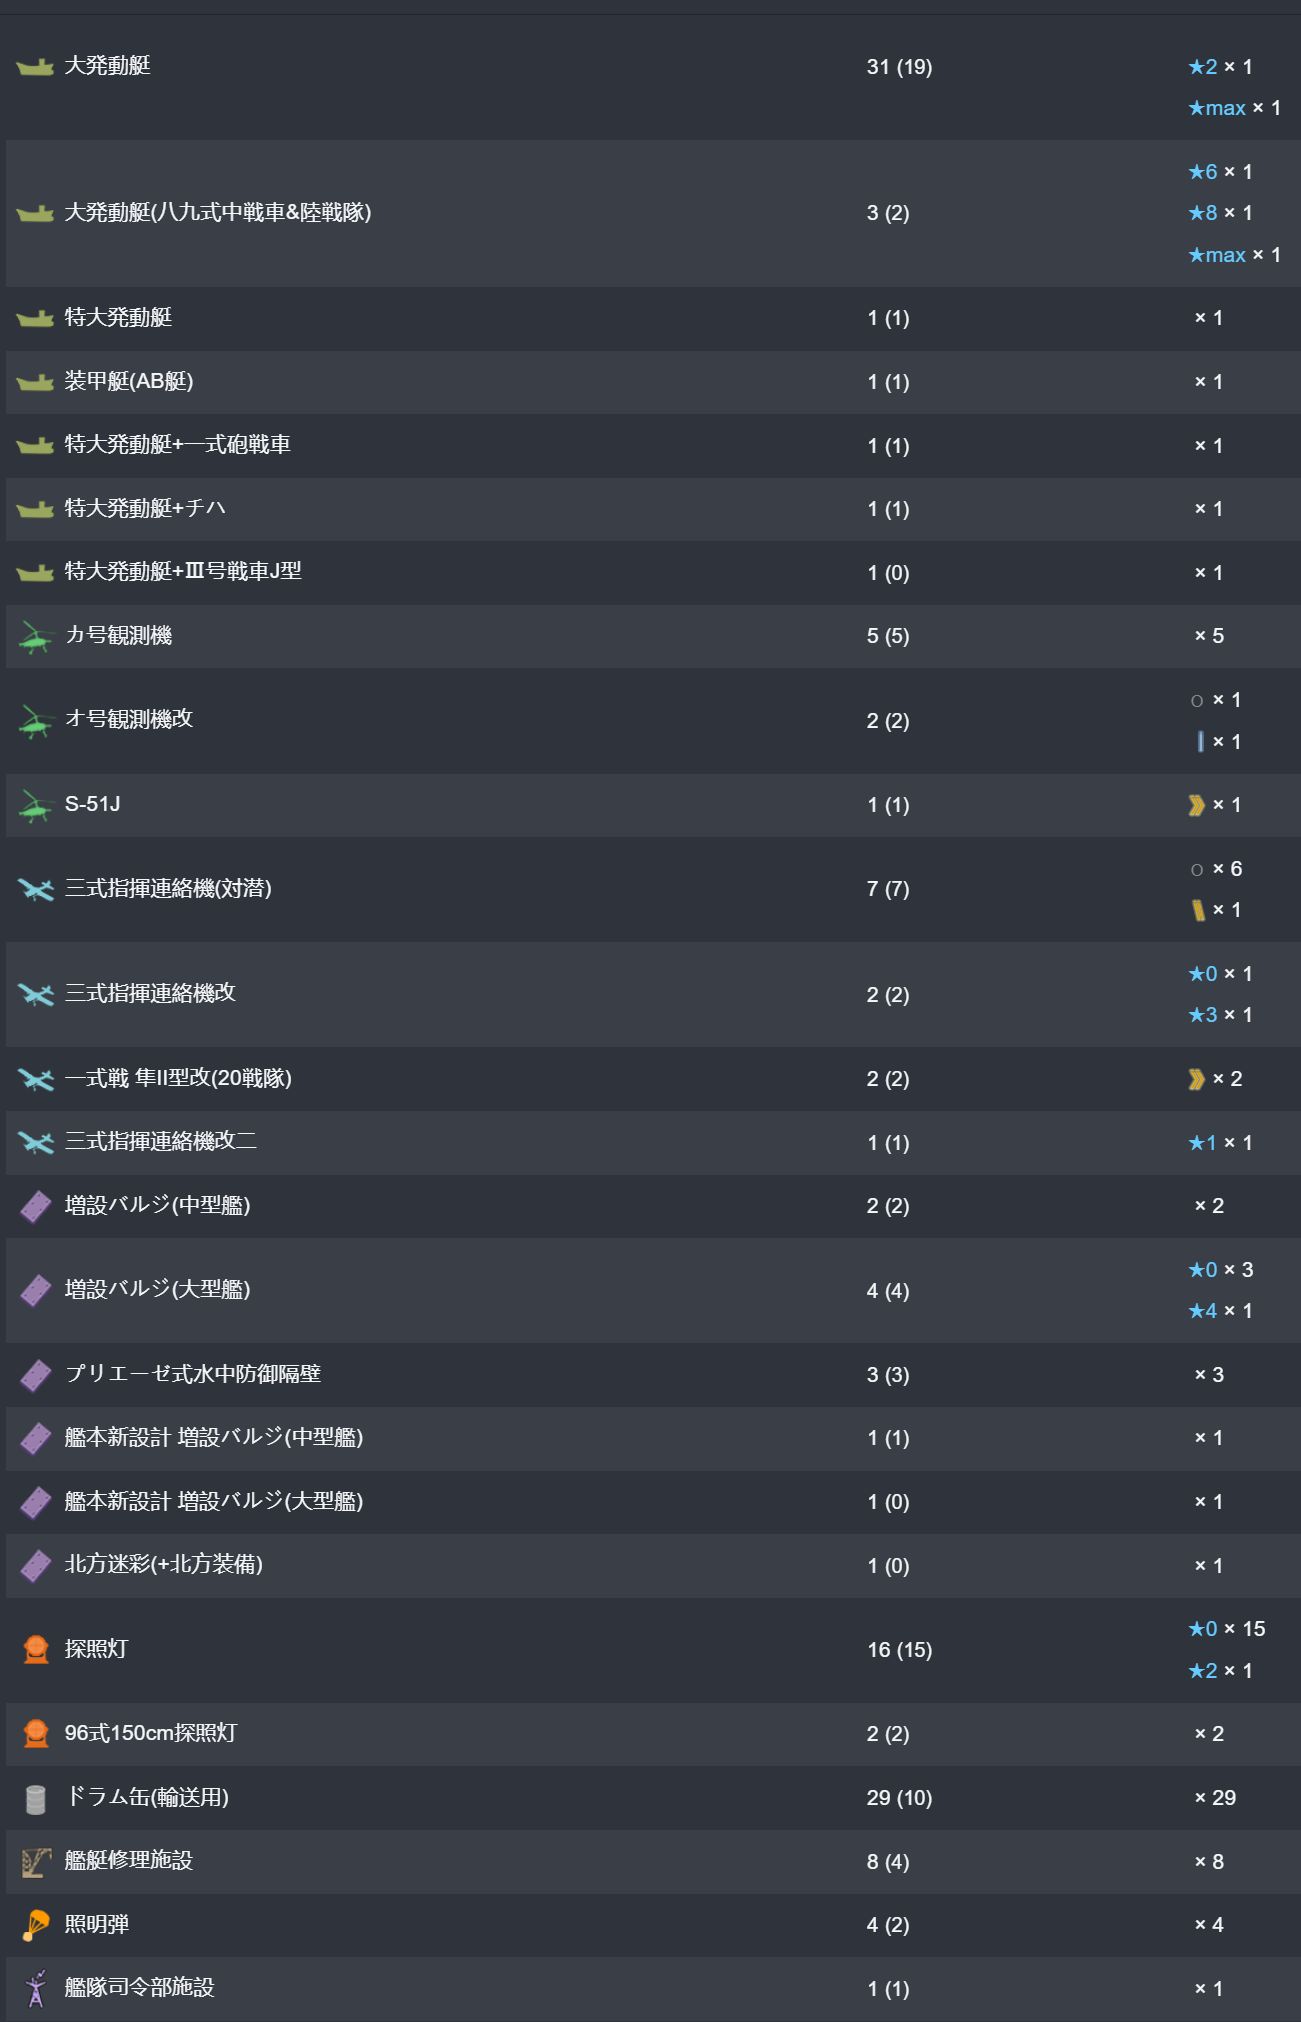Click the landing craft icon beside 大発動艇

tap(35, 67)
